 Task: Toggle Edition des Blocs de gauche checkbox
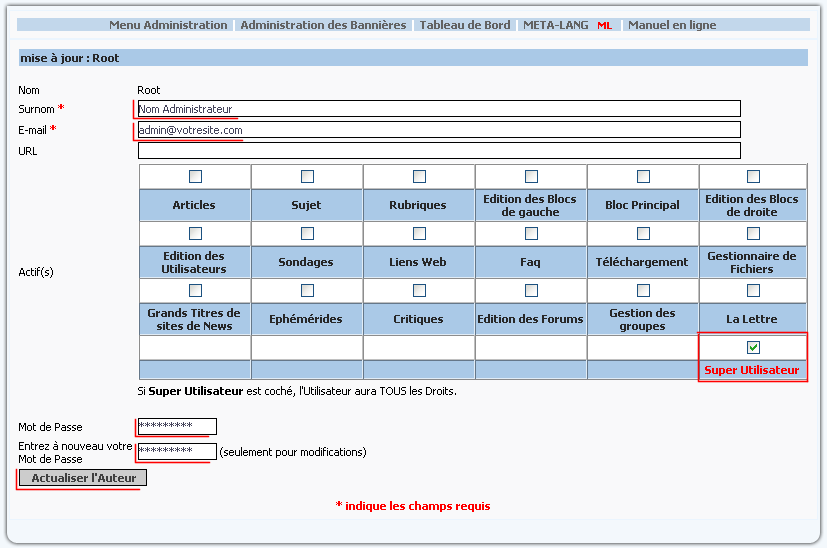pyautogui.click(x=531, y=176)
